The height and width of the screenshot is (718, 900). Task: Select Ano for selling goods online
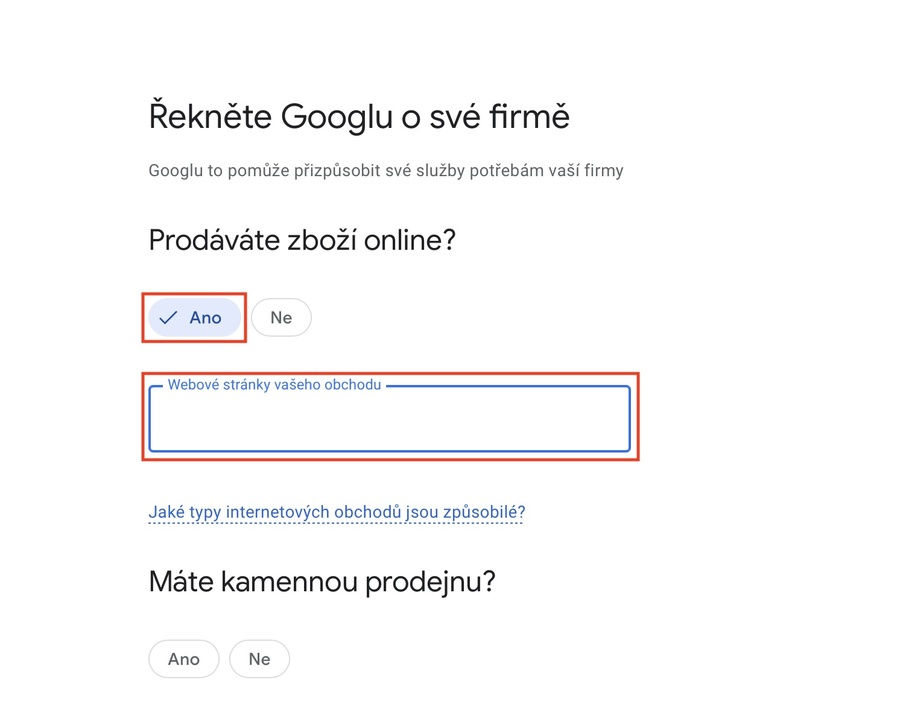(x=196, y=318)
